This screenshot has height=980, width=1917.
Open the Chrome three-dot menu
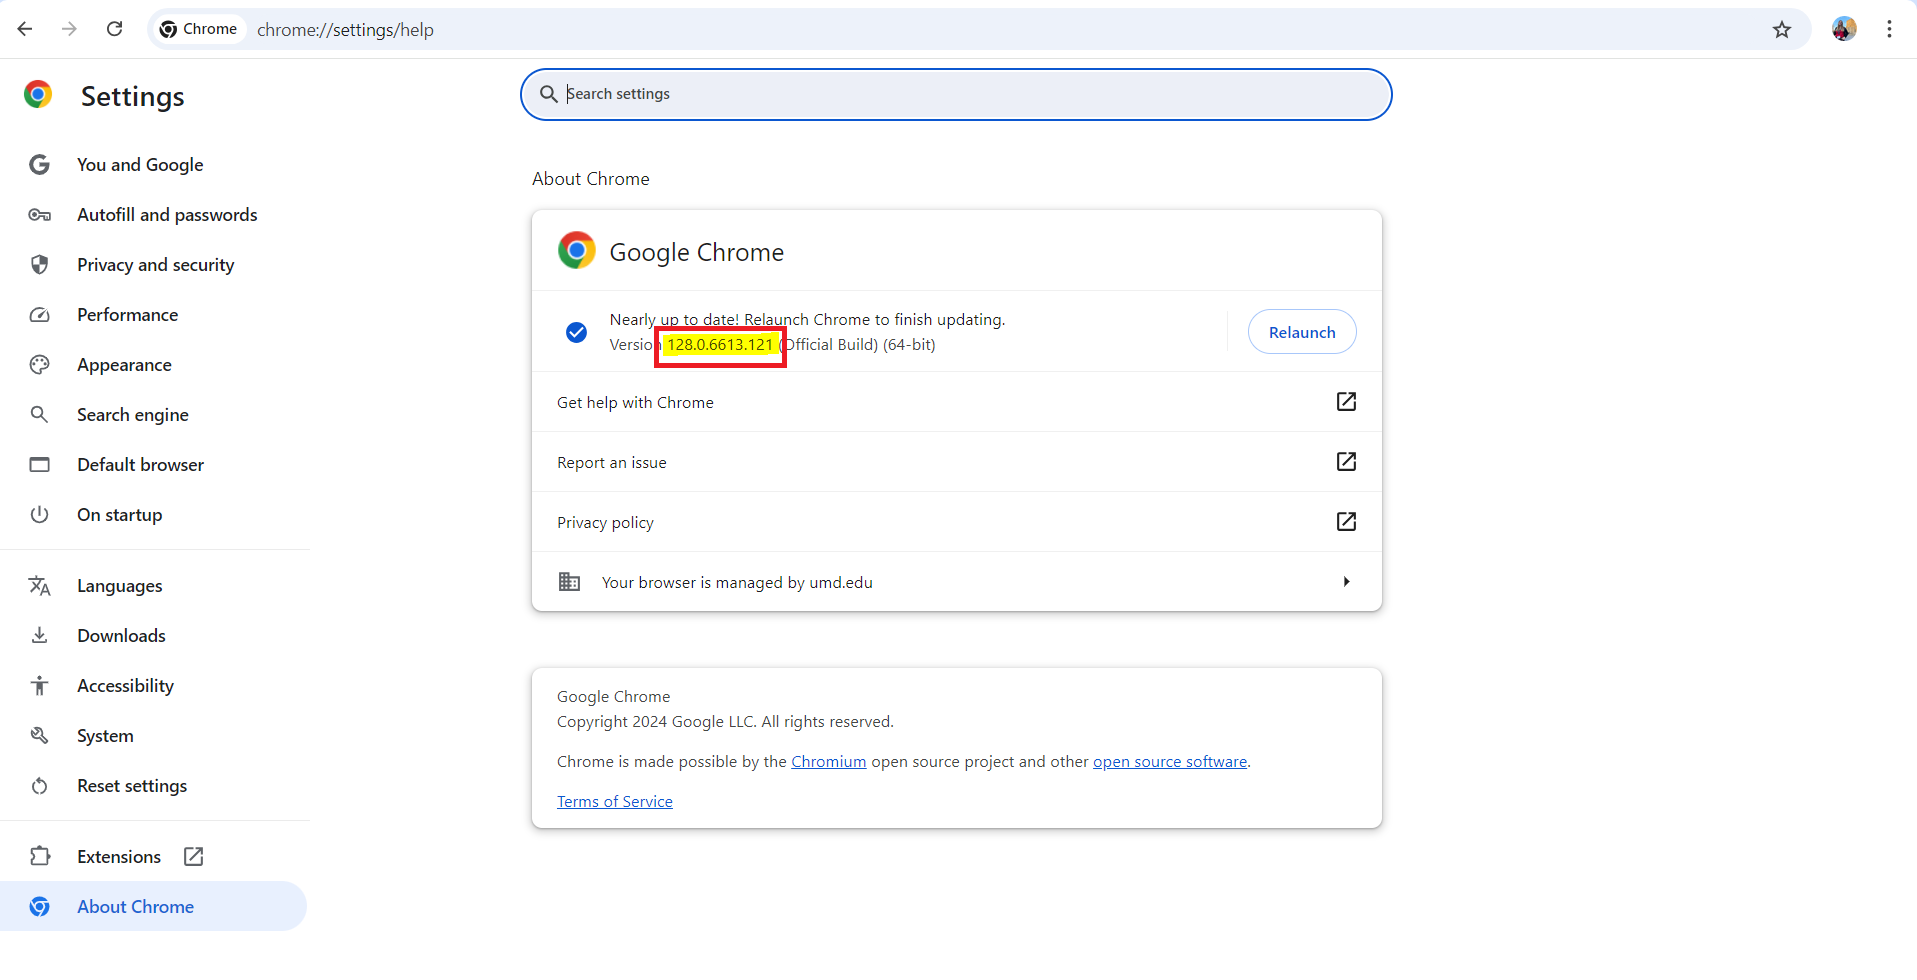[1888, 29]
